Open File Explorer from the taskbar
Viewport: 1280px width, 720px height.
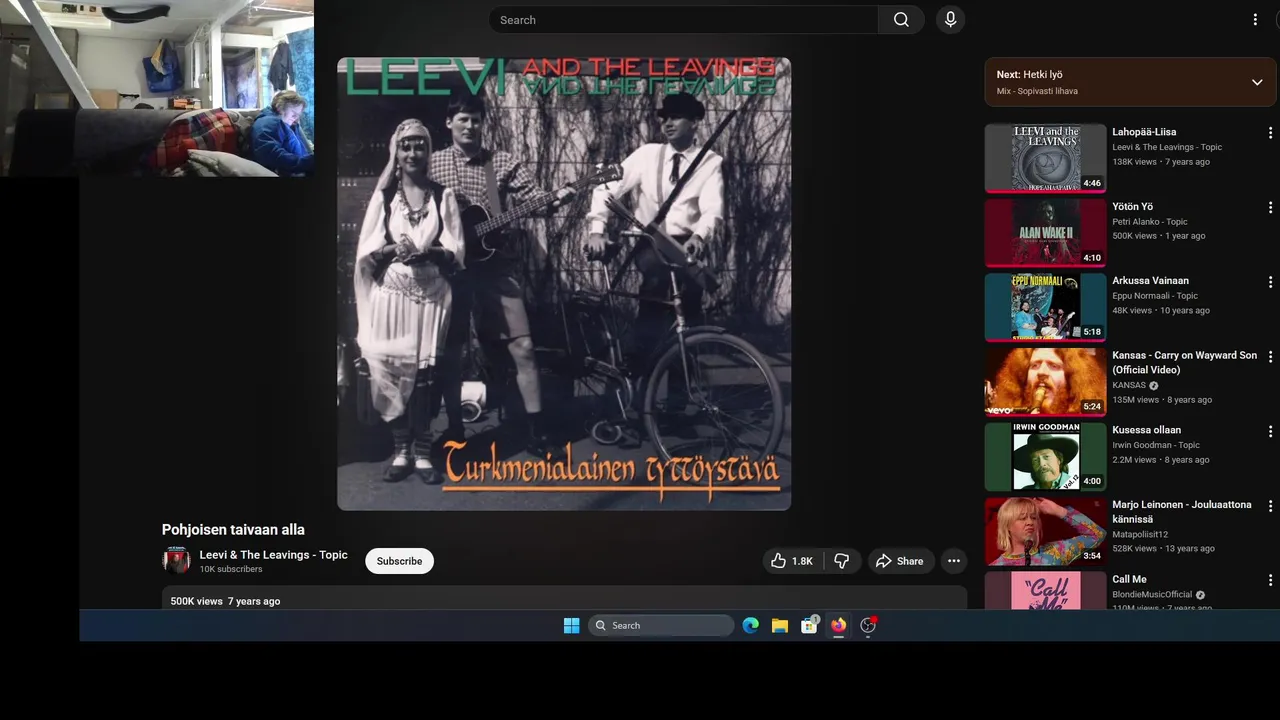[x=780, y=626]
